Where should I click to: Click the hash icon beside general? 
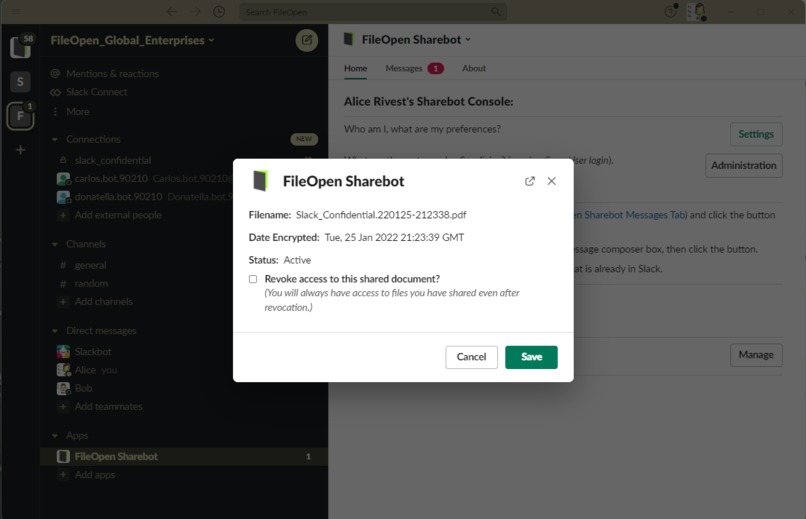63,265
